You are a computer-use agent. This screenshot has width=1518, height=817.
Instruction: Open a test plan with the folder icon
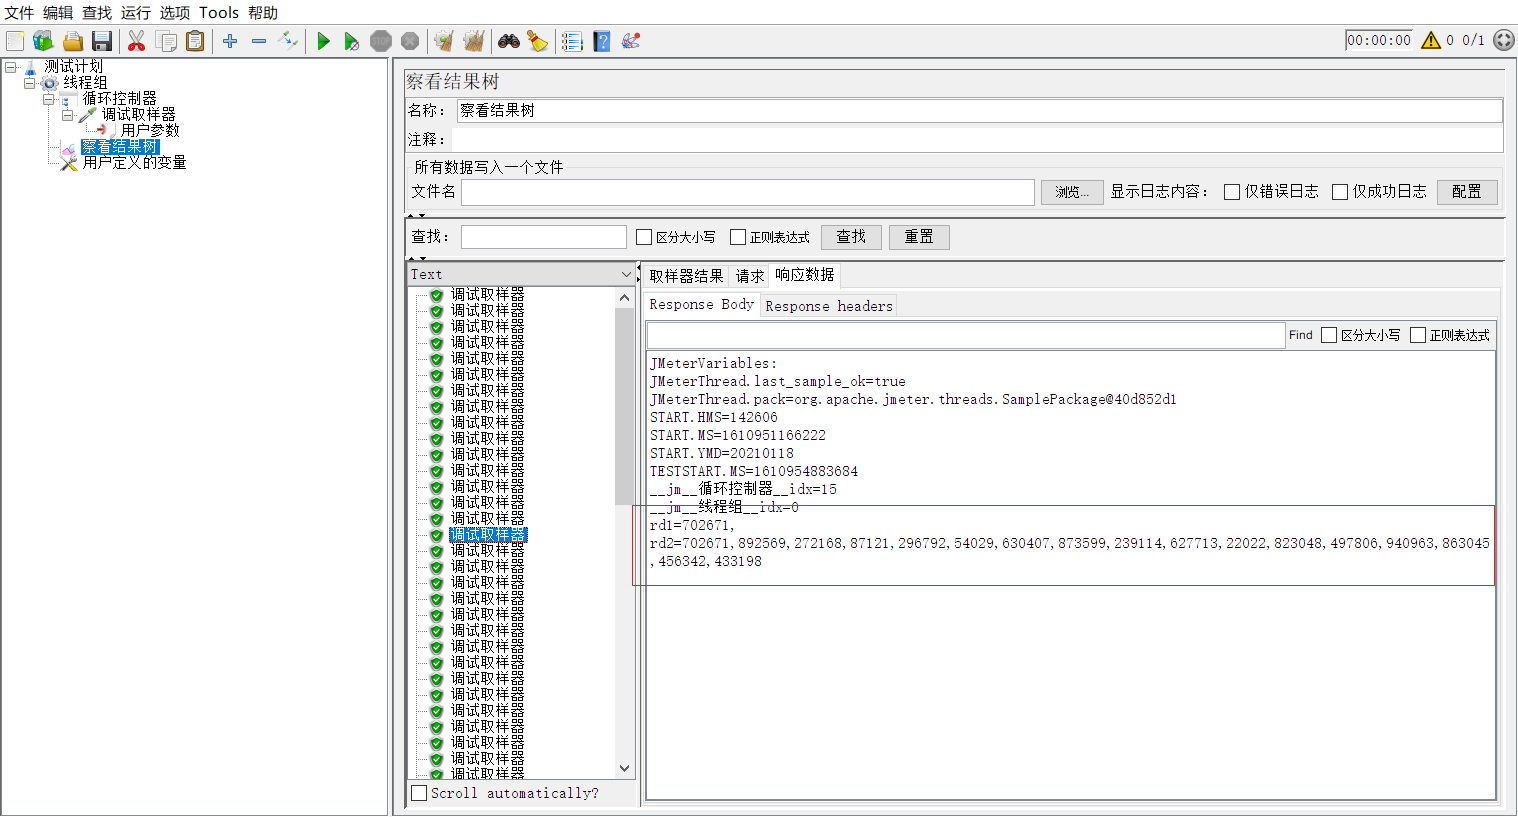[x=72, y=41]
